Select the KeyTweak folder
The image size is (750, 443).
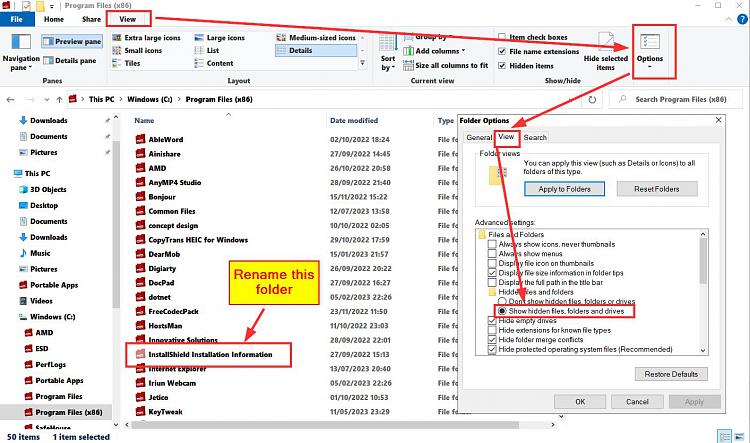165,411
